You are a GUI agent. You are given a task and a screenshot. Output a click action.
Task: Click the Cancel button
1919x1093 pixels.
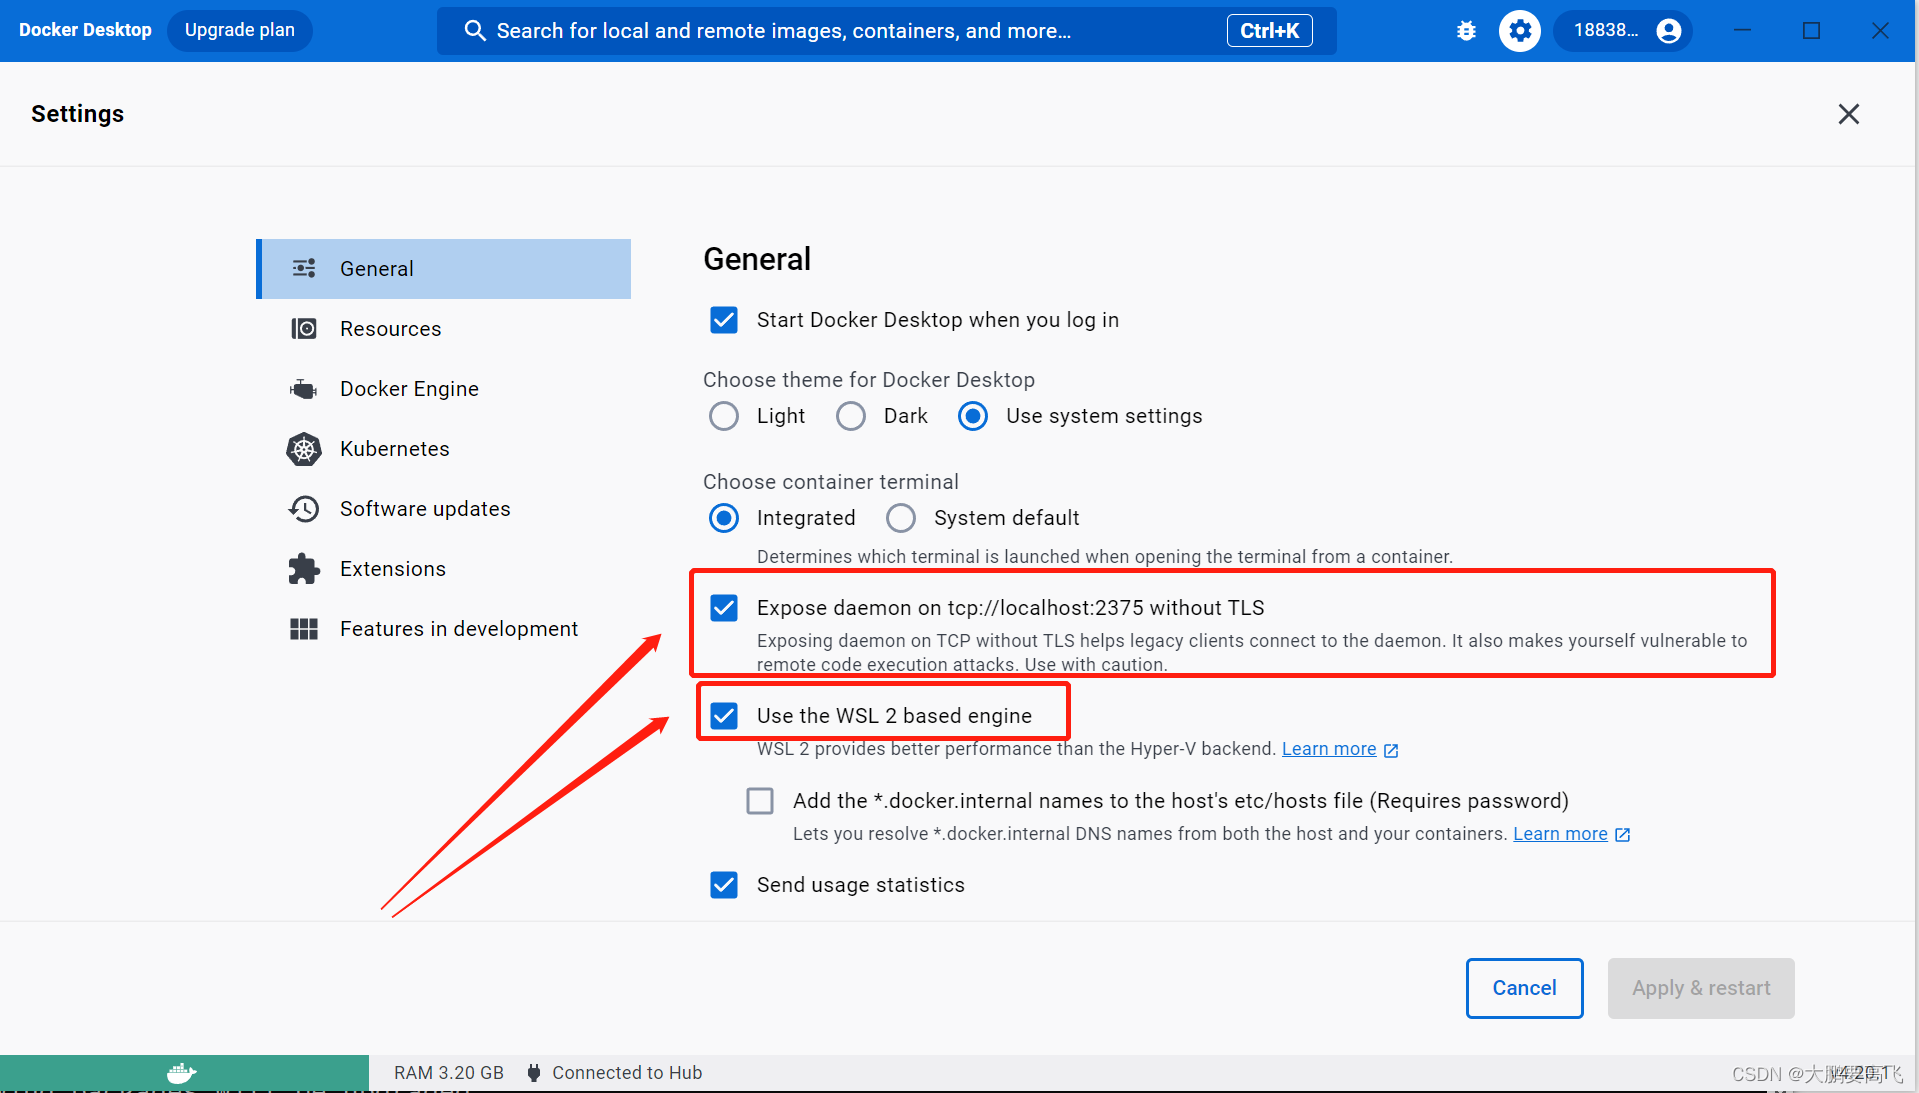tap(1524, 988)
